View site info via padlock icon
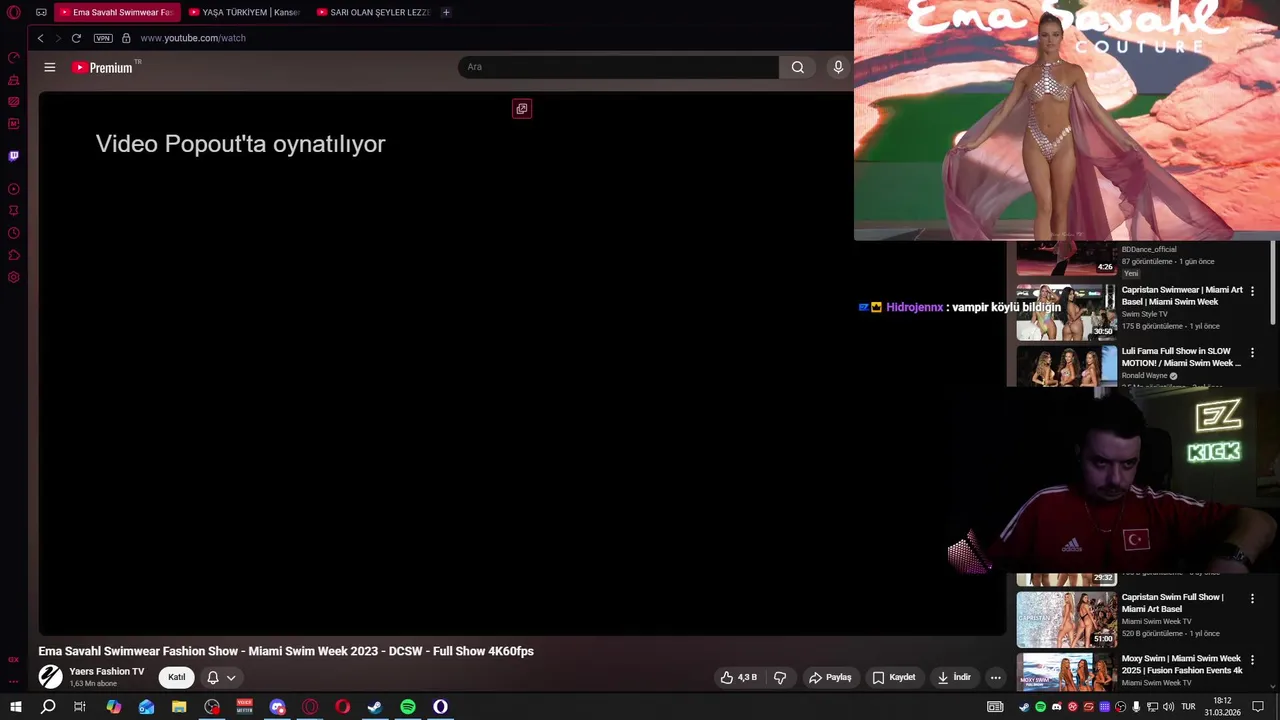This screenshot has height=720, width=1280. pyautogui.click(x=126, y=38)
